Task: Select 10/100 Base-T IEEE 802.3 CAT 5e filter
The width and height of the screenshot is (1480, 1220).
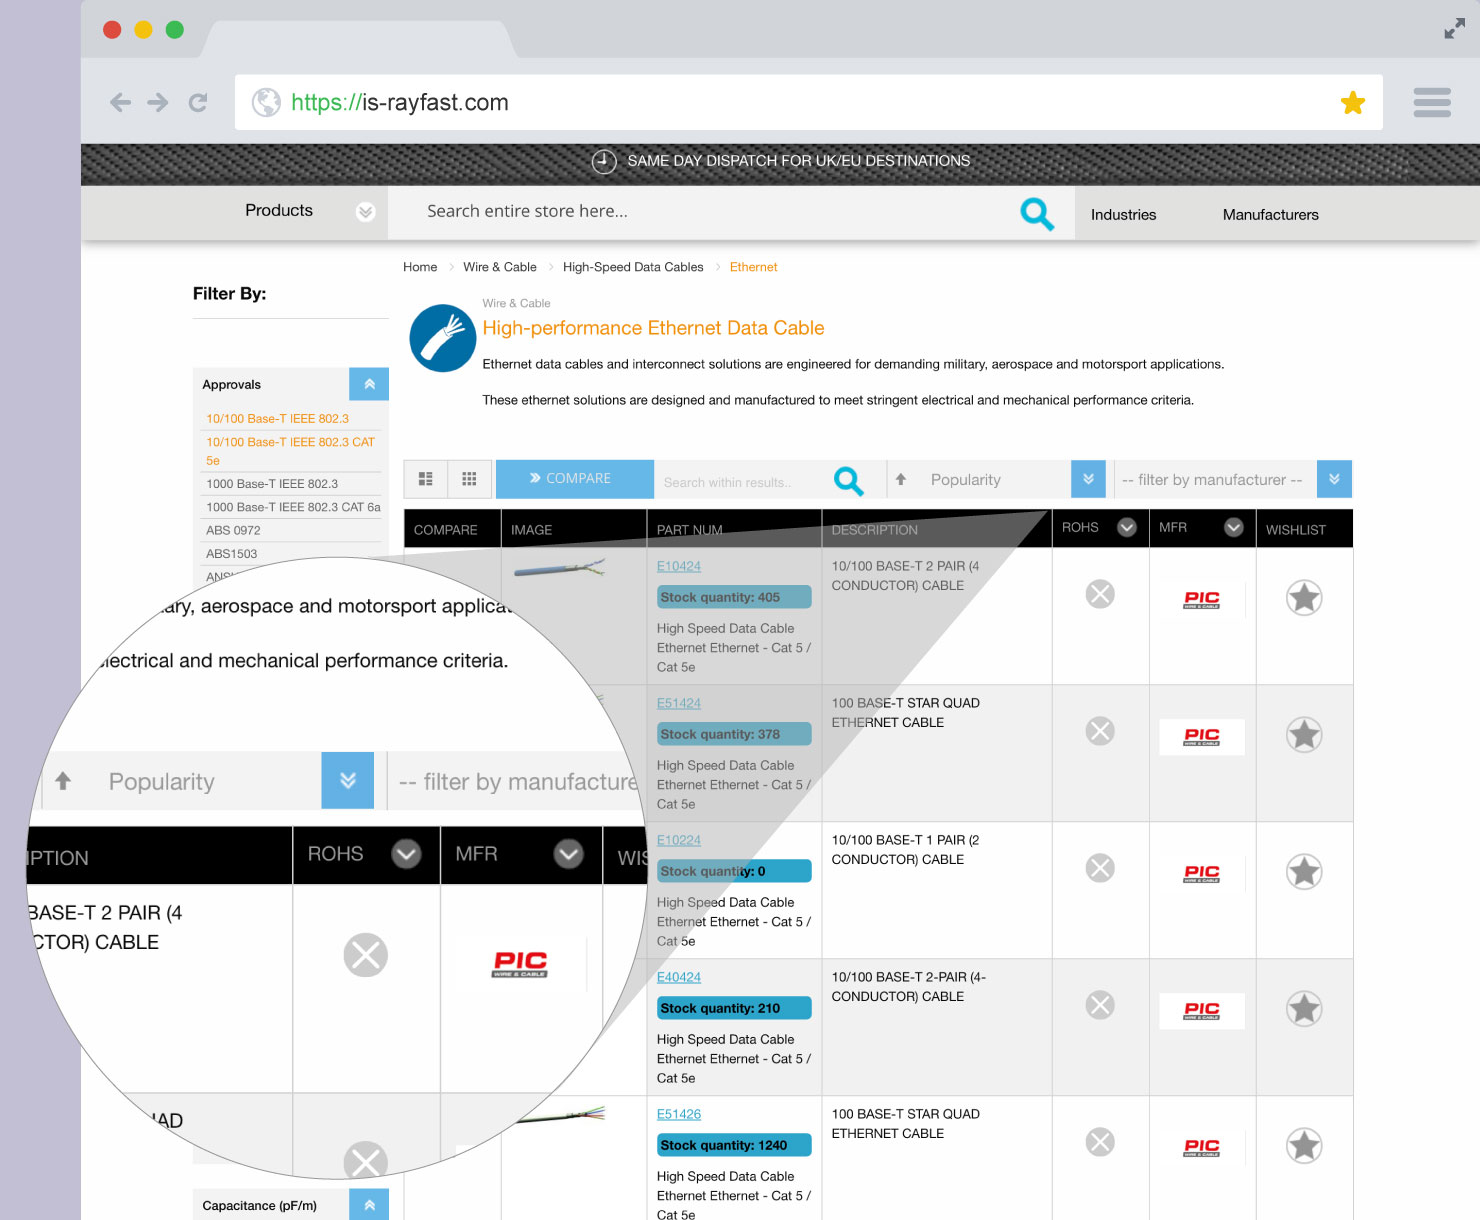Action: point(290,451)
